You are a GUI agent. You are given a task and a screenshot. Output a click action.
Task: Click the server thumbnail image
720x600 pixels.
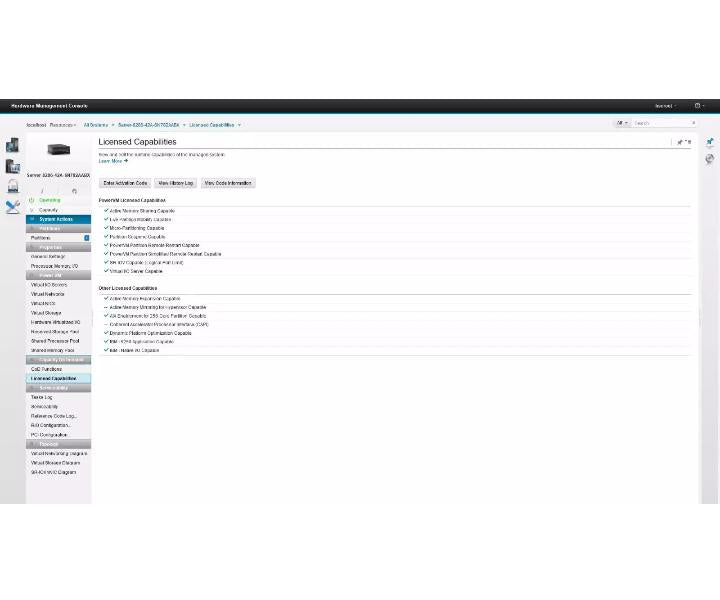click(59, 149)
